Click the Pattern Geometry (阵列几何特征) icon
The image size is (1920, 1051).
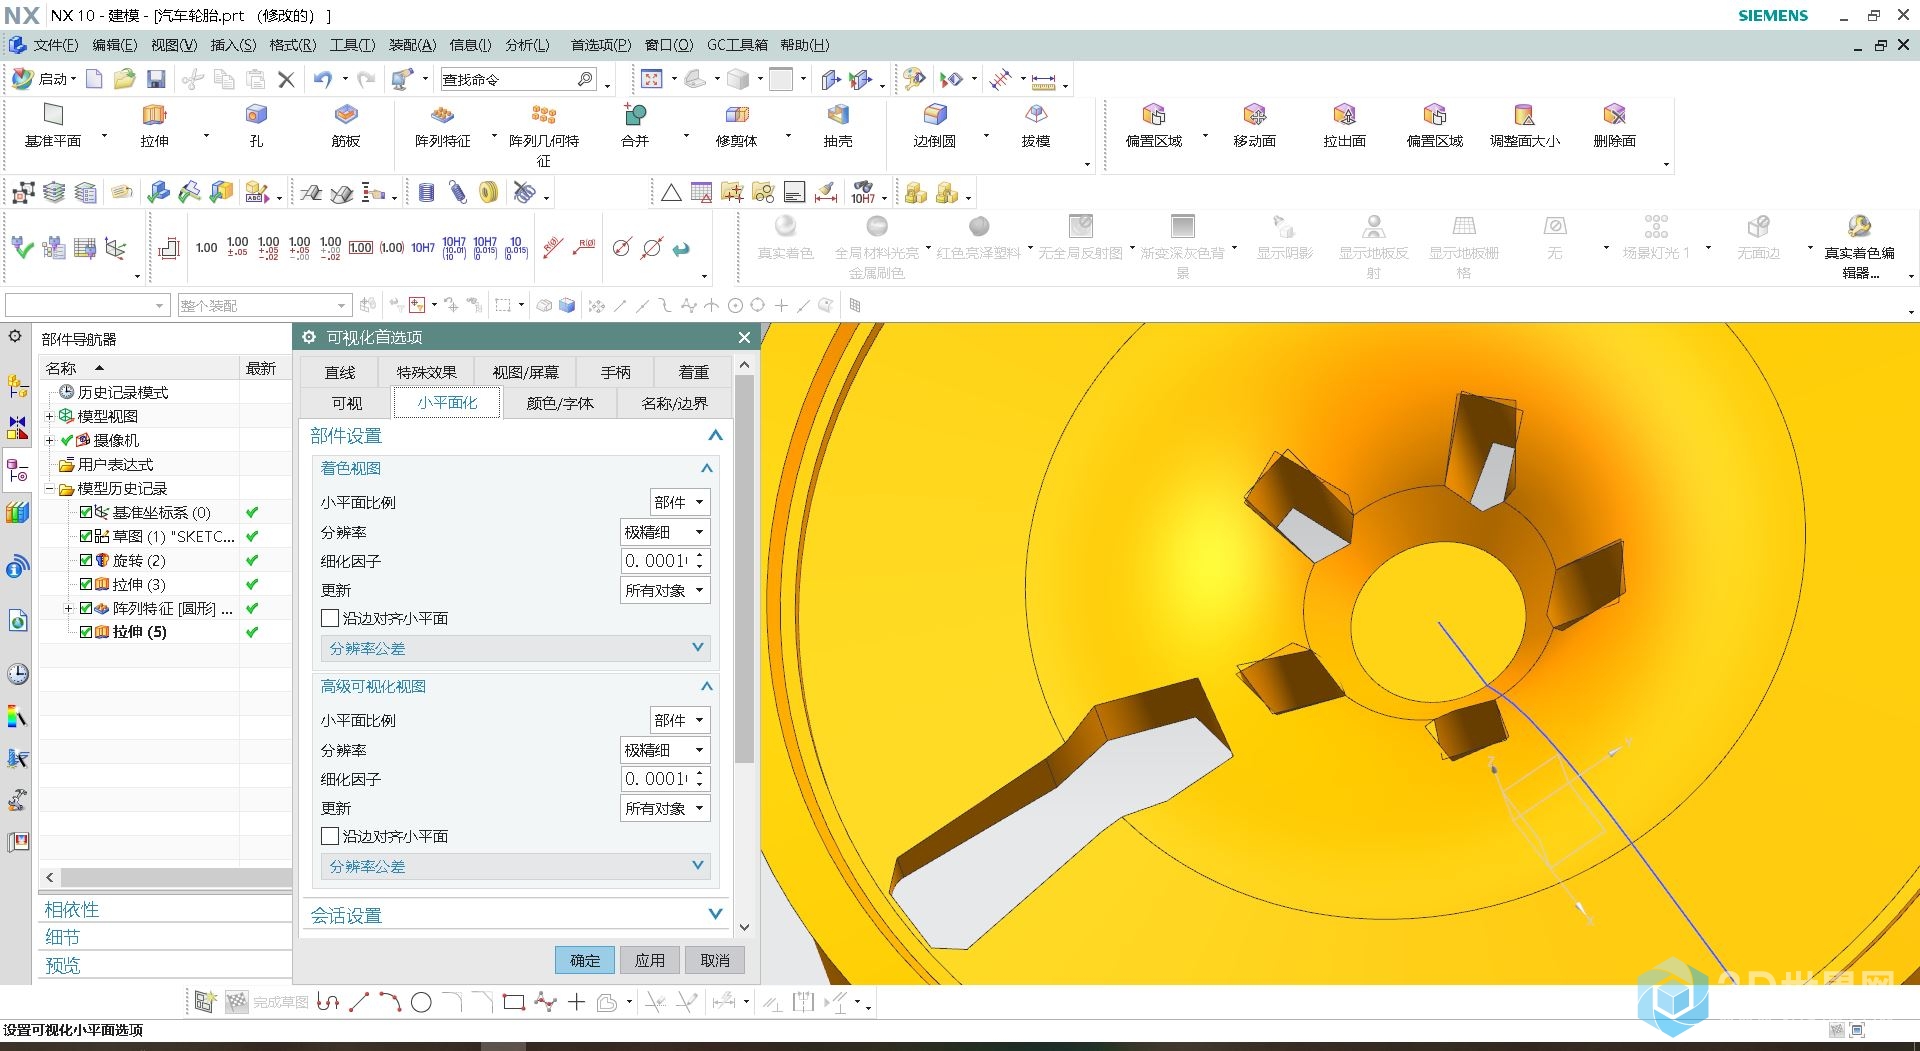click(544, 115)
